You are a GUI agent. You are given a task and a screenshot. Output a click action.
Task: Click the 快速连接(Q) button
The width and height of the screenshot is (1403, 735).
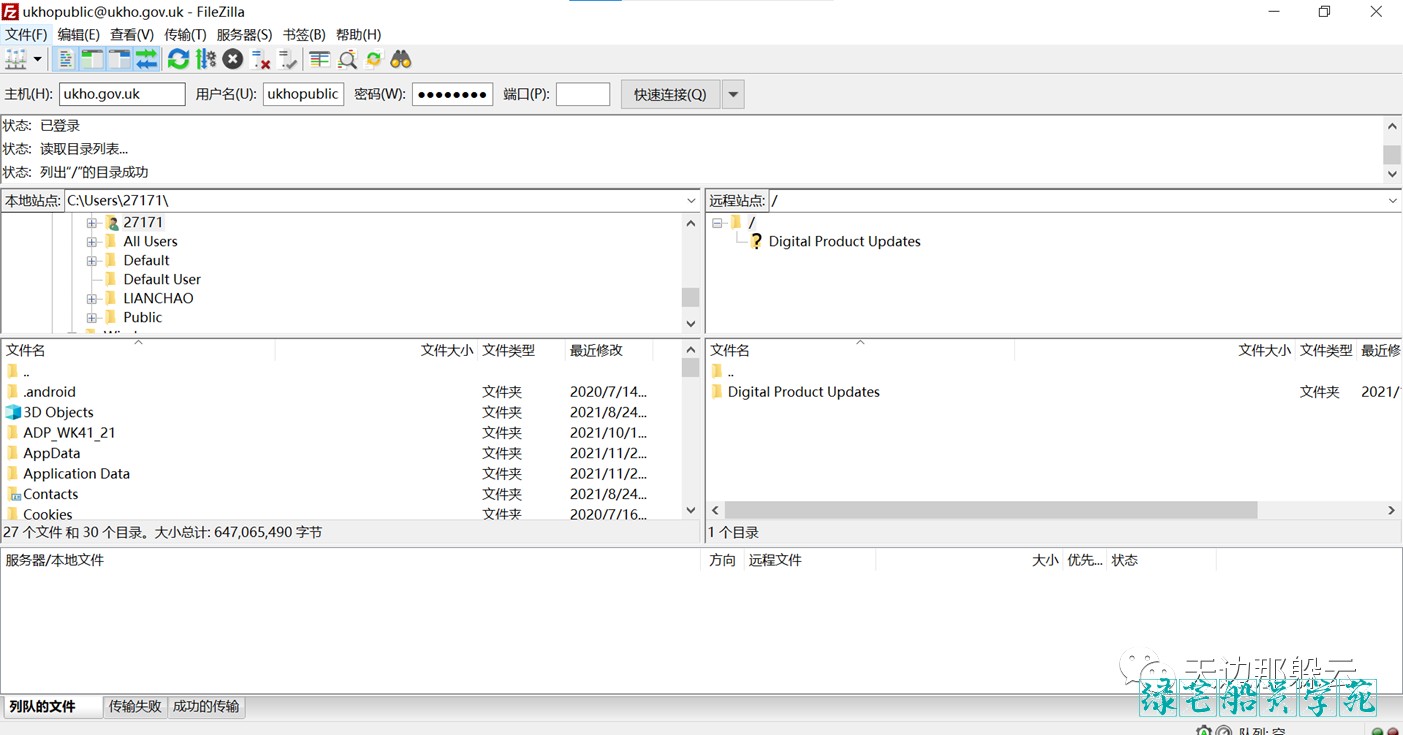tap(670, 94)
